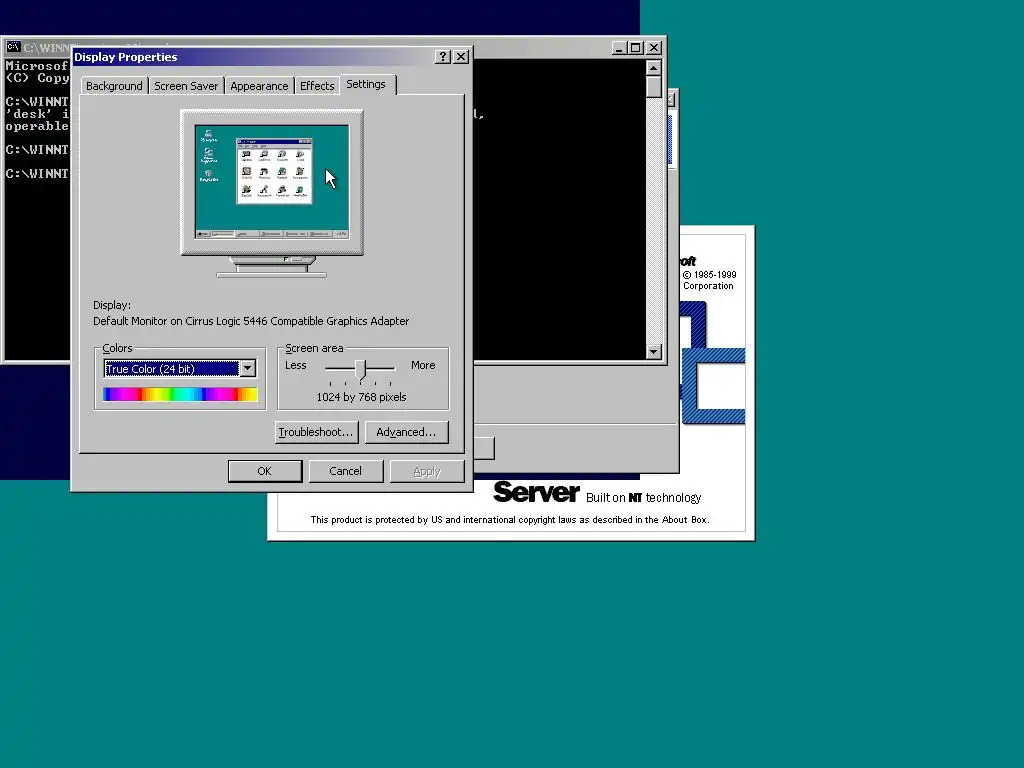Go to the Effects tab
This screenshot has height=768, width=1024.
click(317, 86)
